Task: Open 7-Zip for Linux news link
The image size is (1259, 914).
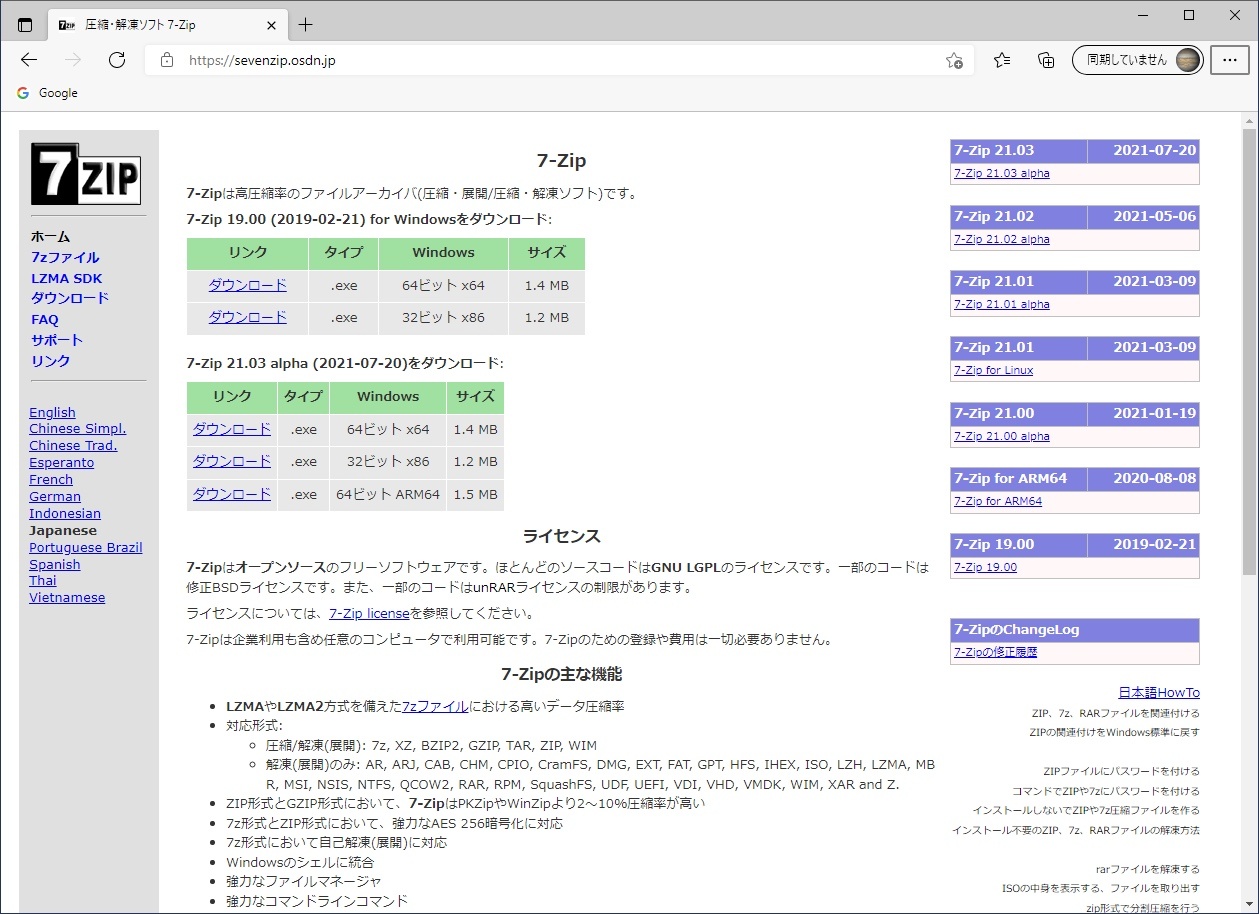Action: tap(994, 370)
